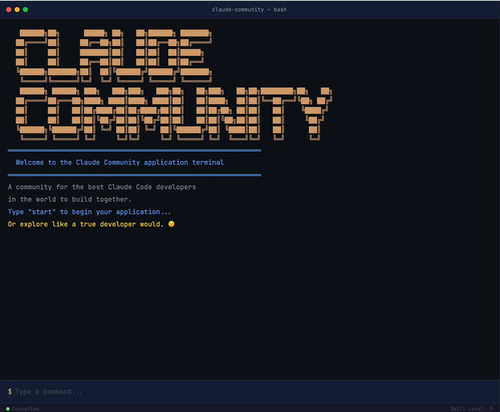Click the "claude-community — bash" window title
This screenshot has width=500, height=412.
pyautogui.click(x=249, y=10)
